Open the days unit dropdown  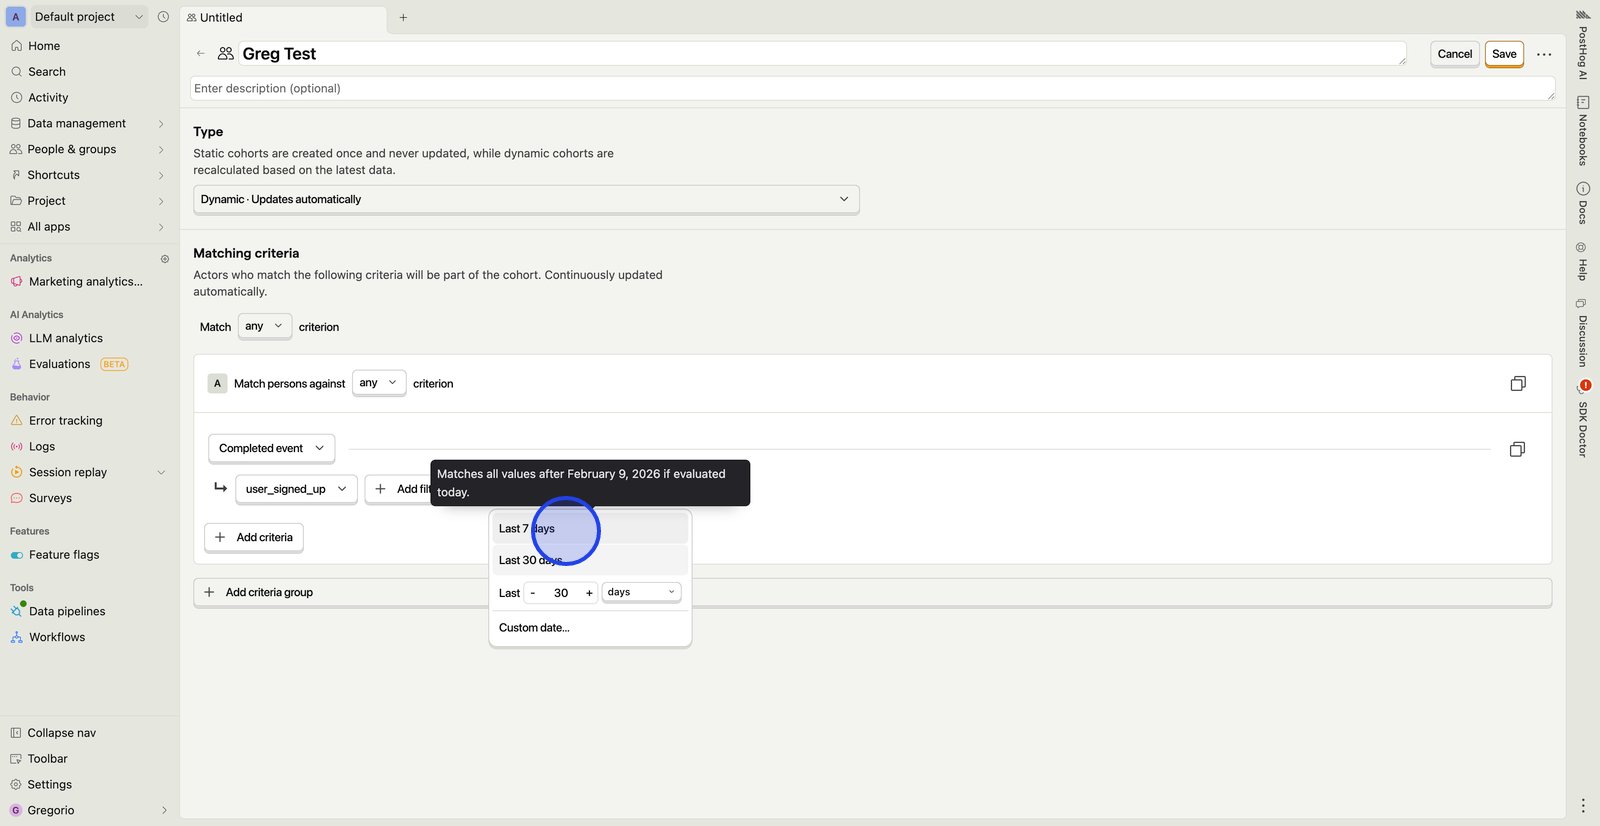click(x=641, y=593)
